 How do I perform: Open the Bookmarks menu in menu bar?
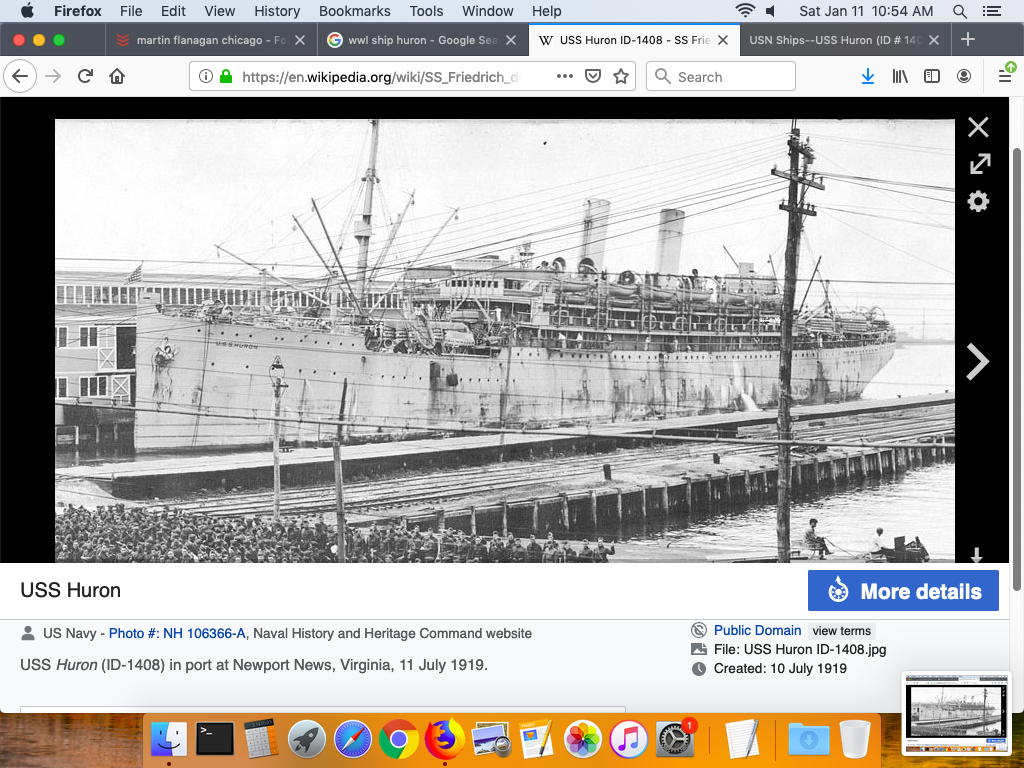coord(354,11)
